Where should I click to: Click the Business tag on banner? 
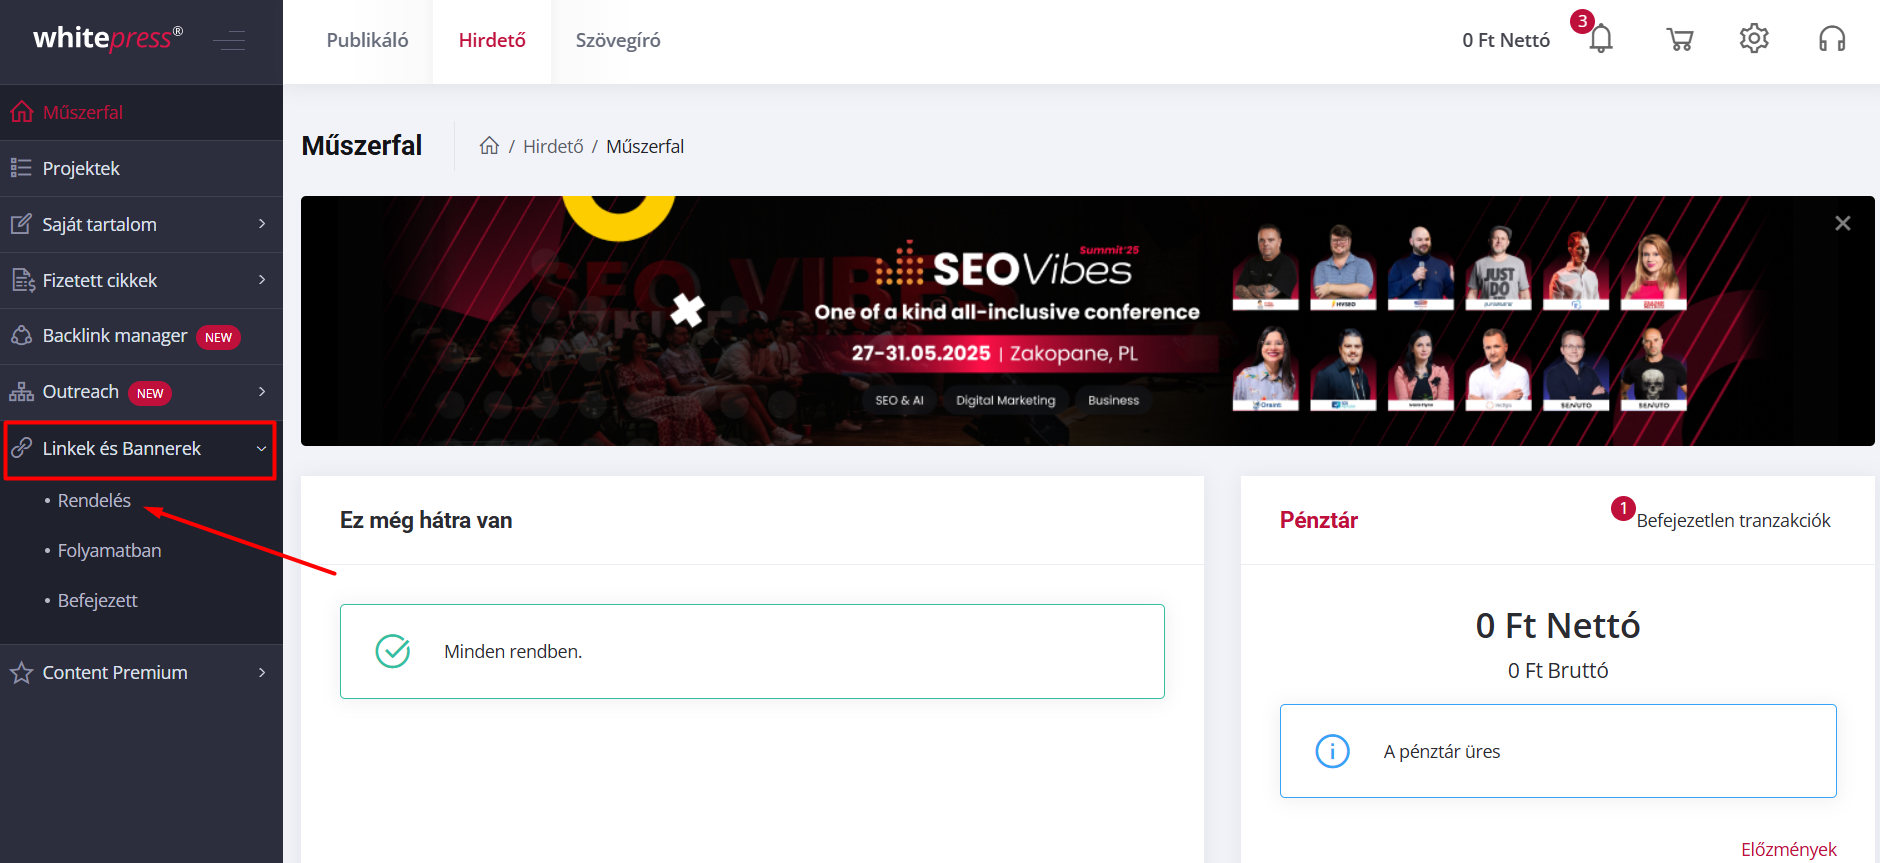tap(1113, 400)
